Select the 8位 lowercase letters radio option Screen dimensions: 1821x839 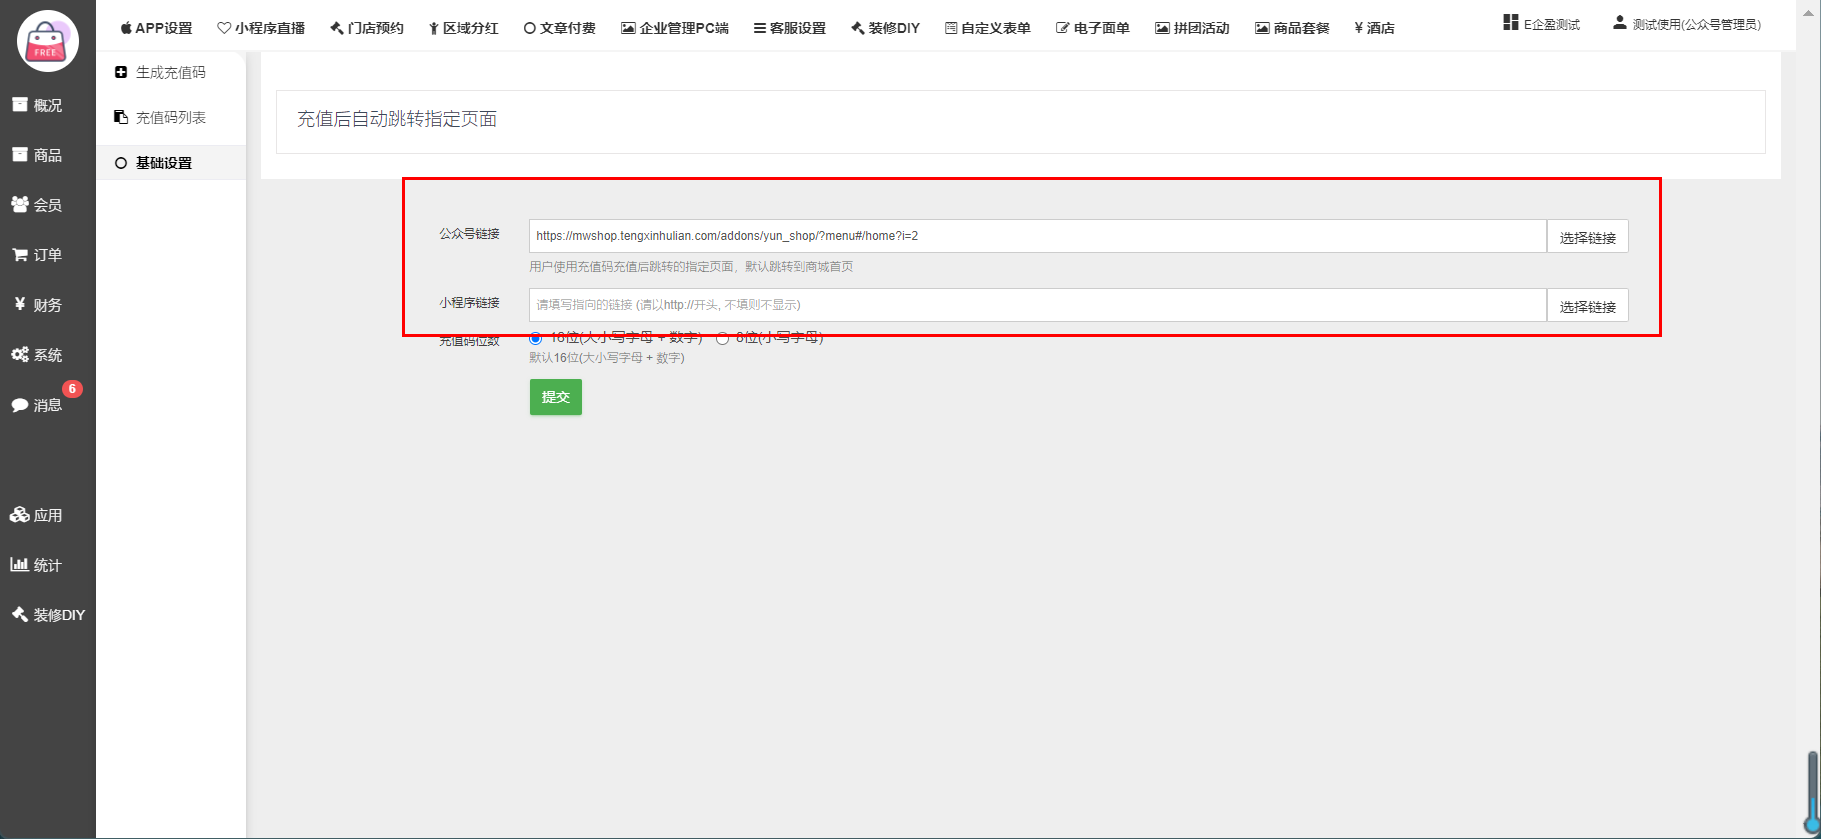(x=722, y=339)
